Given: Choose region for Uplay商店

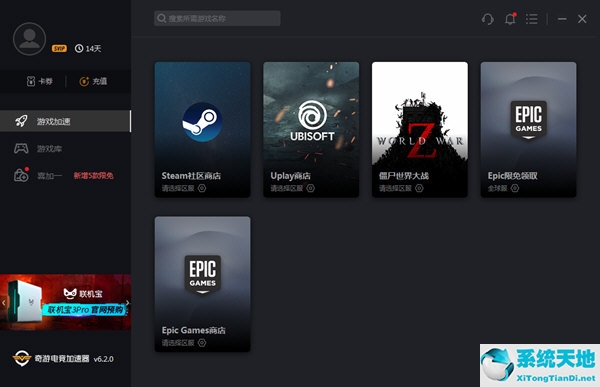Looking at the screenshot, I should (x=292, y=188).
